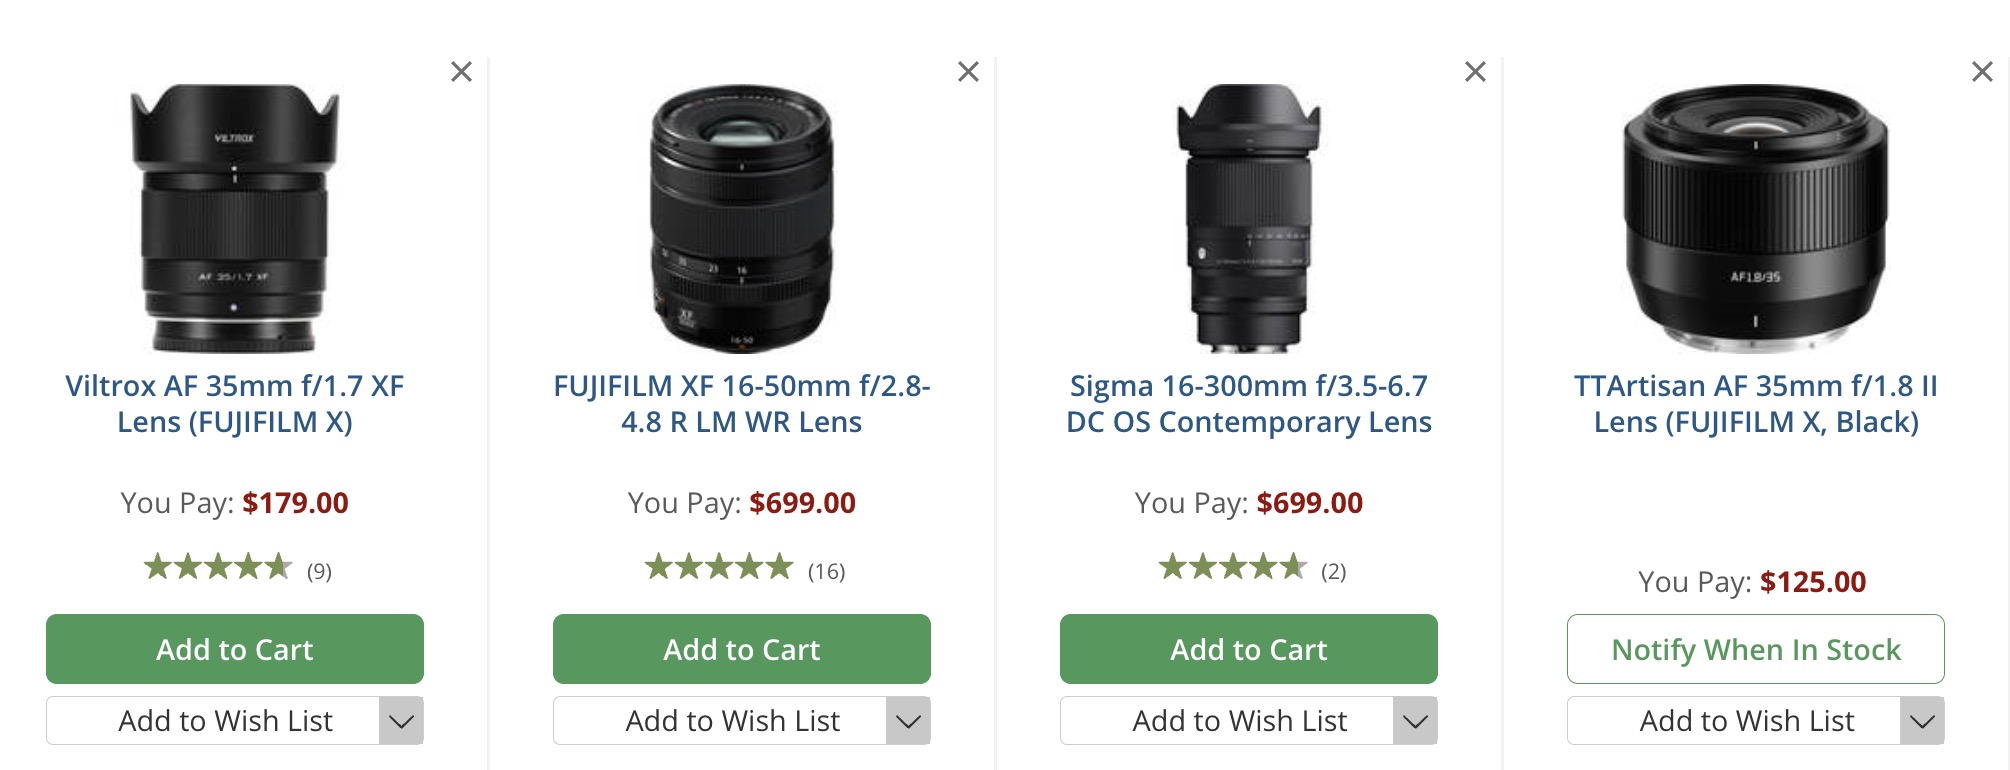View the (16) reviews count for FUJIFILM lens

pos(826,572)
